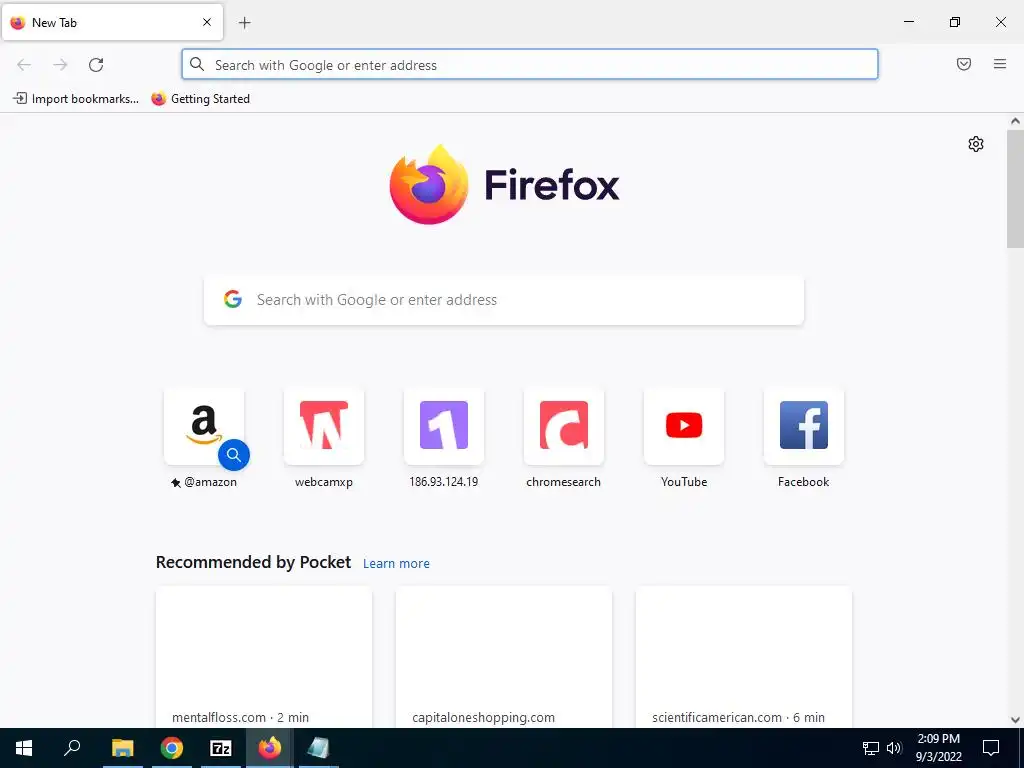1024x768 pixels.
Task: Open 7-Zip from taskbar
Action: point(221,748)
